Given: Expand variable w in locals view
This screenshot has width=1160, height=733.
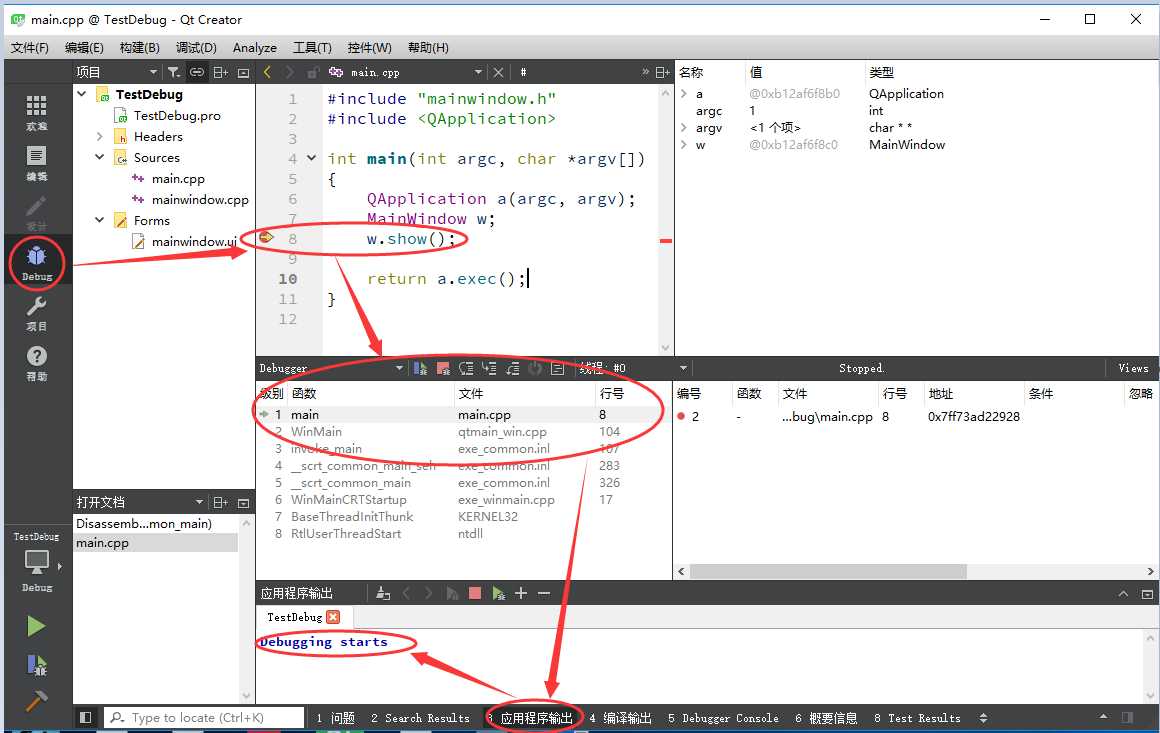Looking at the screenshot, I should coord(684,144).
